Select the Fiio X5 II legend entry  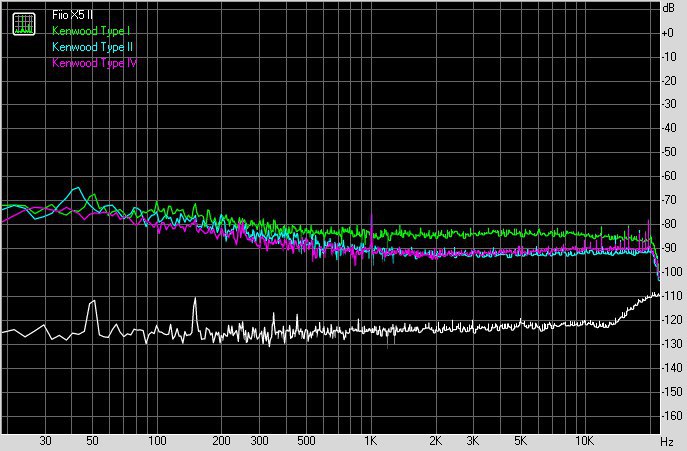point(72,15)
